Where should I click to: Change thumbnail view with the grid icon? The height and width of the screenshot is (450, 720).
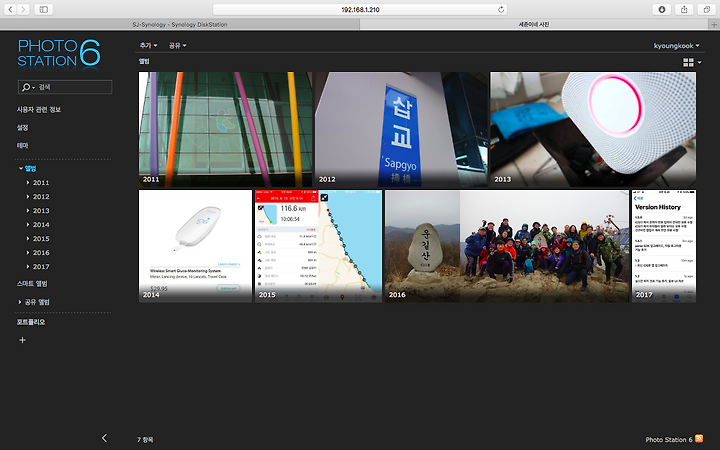688,62
